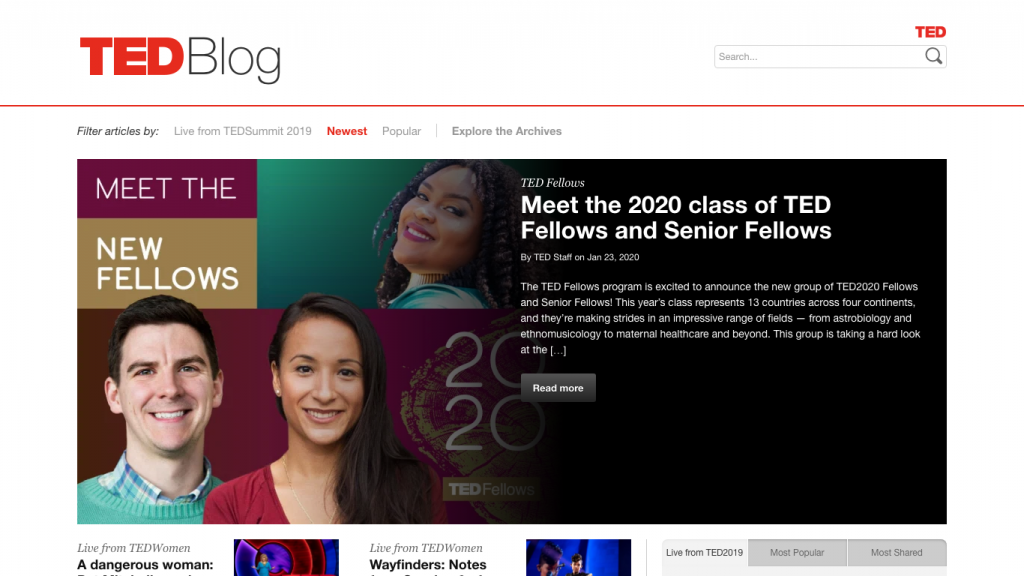
Task: Switch to the Live from TED2019 tab
Action: click(x=705, y=552)
